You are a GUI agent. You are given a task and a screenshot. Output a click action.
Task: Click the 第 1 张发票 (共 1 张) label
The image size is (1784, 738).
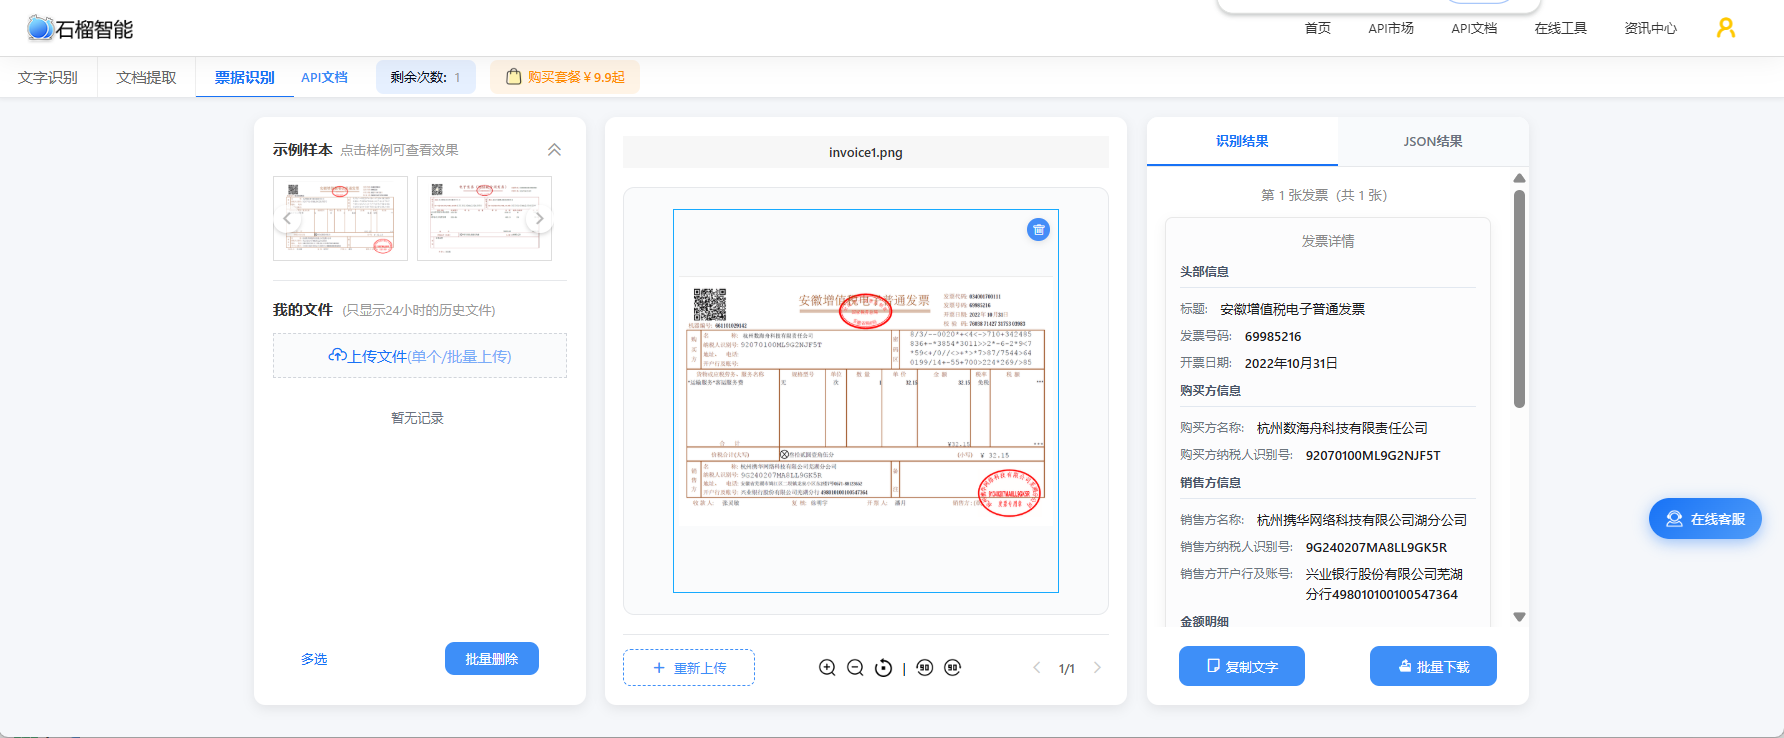pyautogui.click(x=1324, y=195)
